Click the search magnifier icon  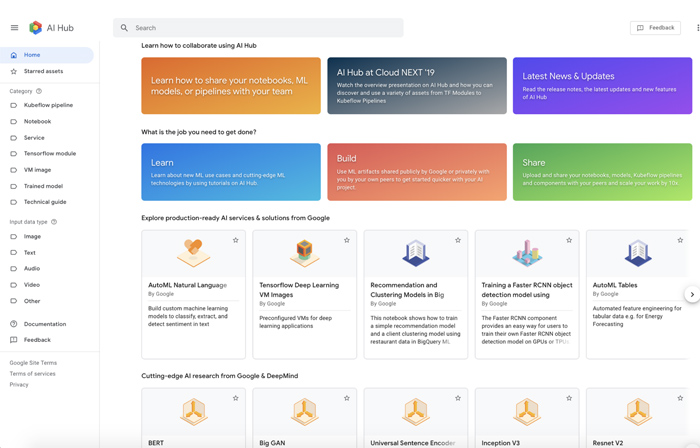[125, 28]
